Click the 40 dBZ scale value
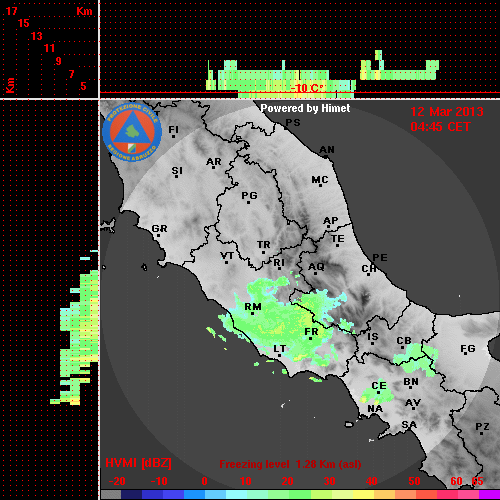 371,481
